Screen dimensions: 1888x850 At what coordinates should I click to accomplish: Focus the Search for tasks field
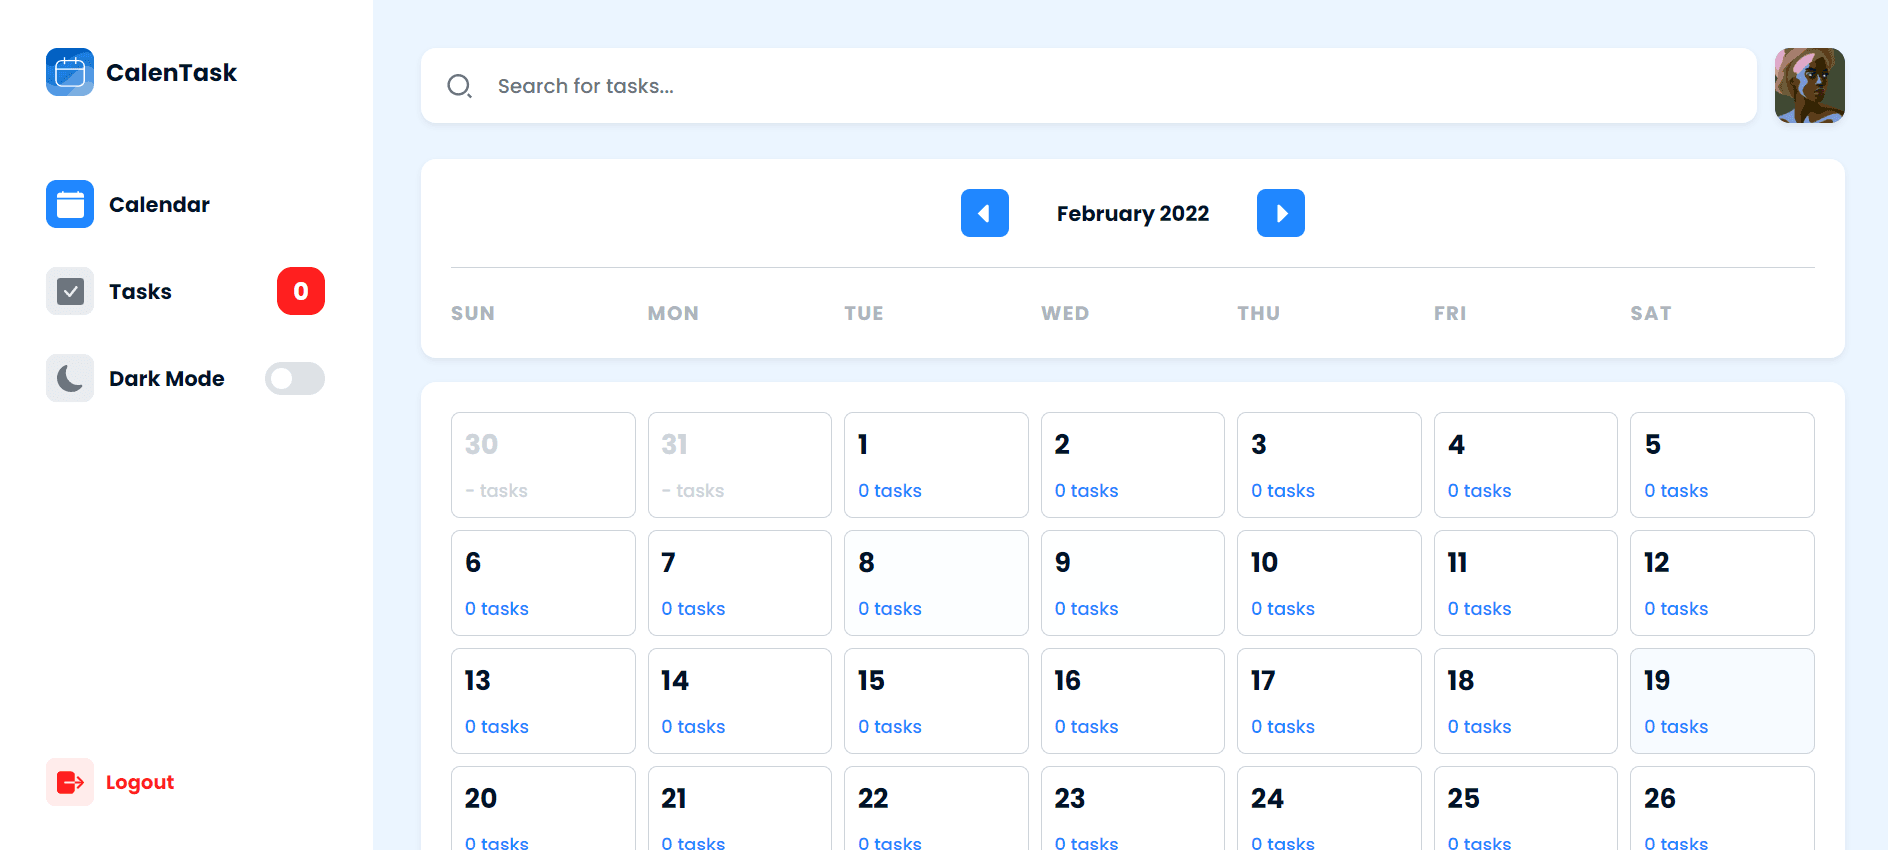click(x=1089, y=86)
